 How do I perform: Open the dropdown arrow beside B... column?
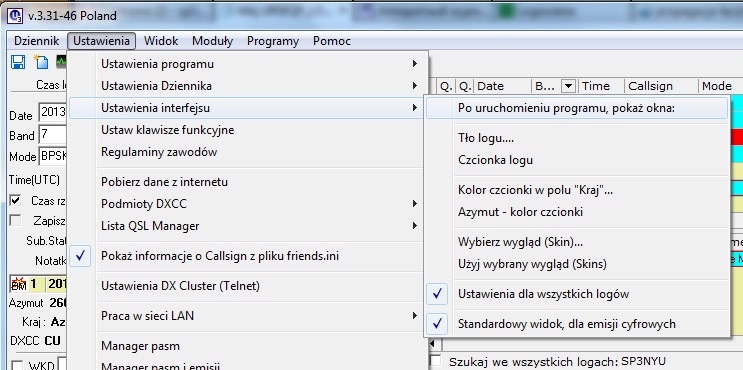[568, 86]
